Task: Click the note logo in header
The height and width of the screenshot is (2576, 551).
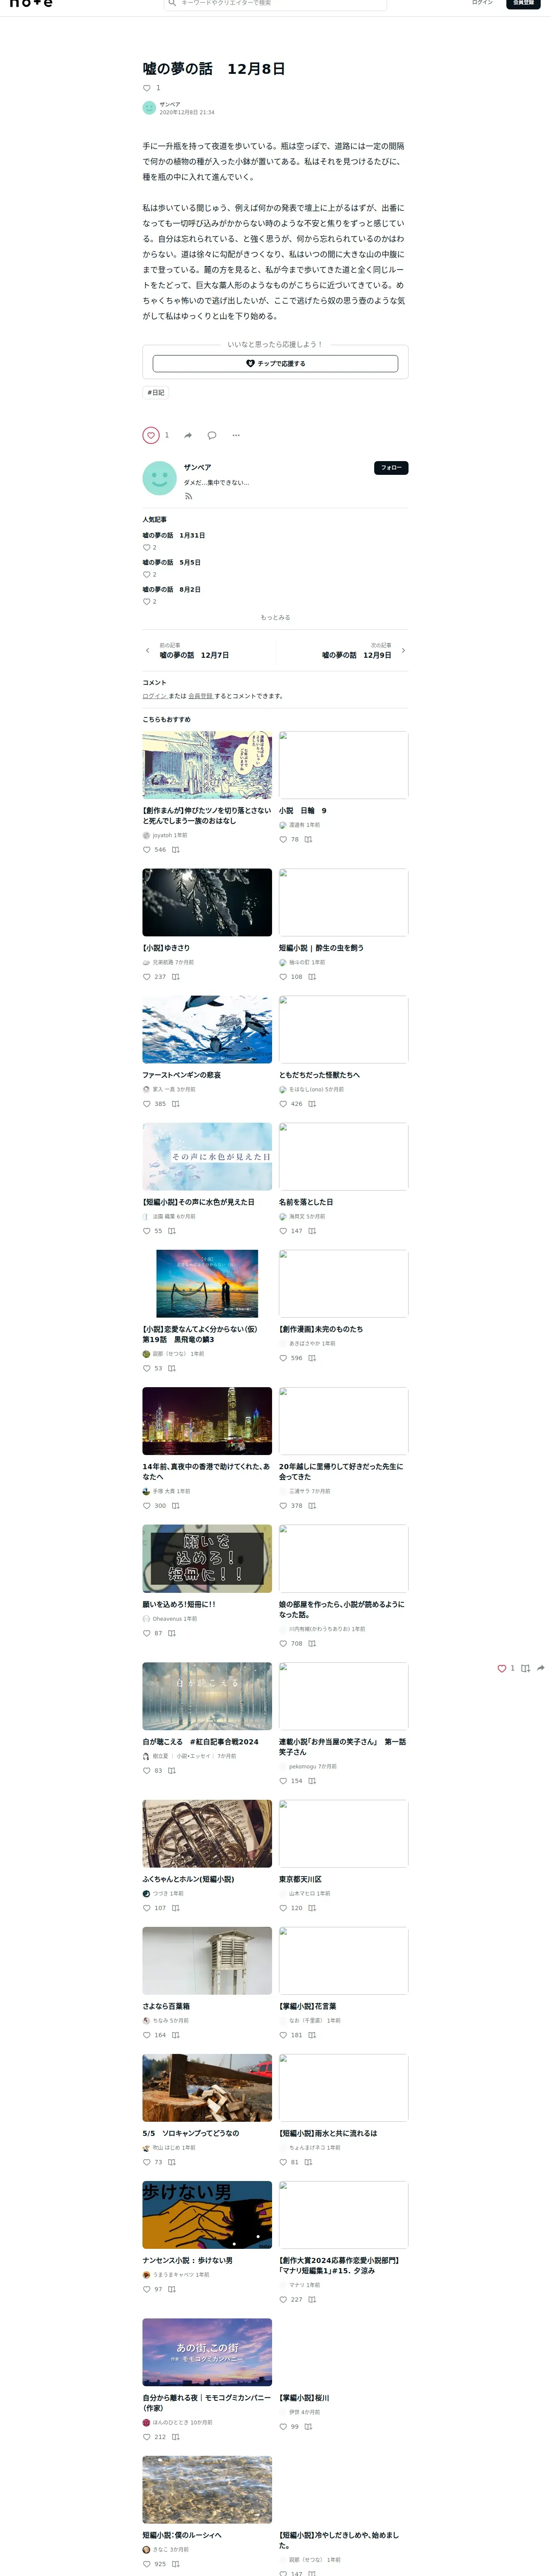Action: 30,4
